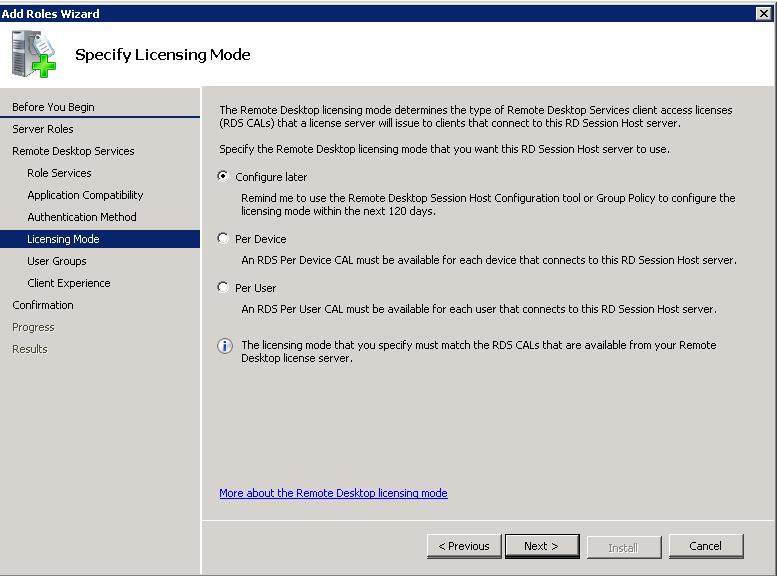777x576 pixels.
Task: Click the blue information icon
Action: coord(225,346)
